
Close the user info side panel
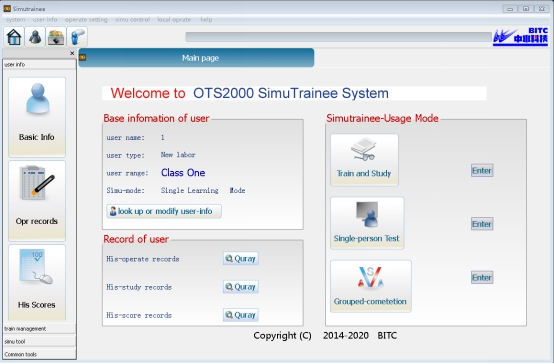click(x=72, y=53)
